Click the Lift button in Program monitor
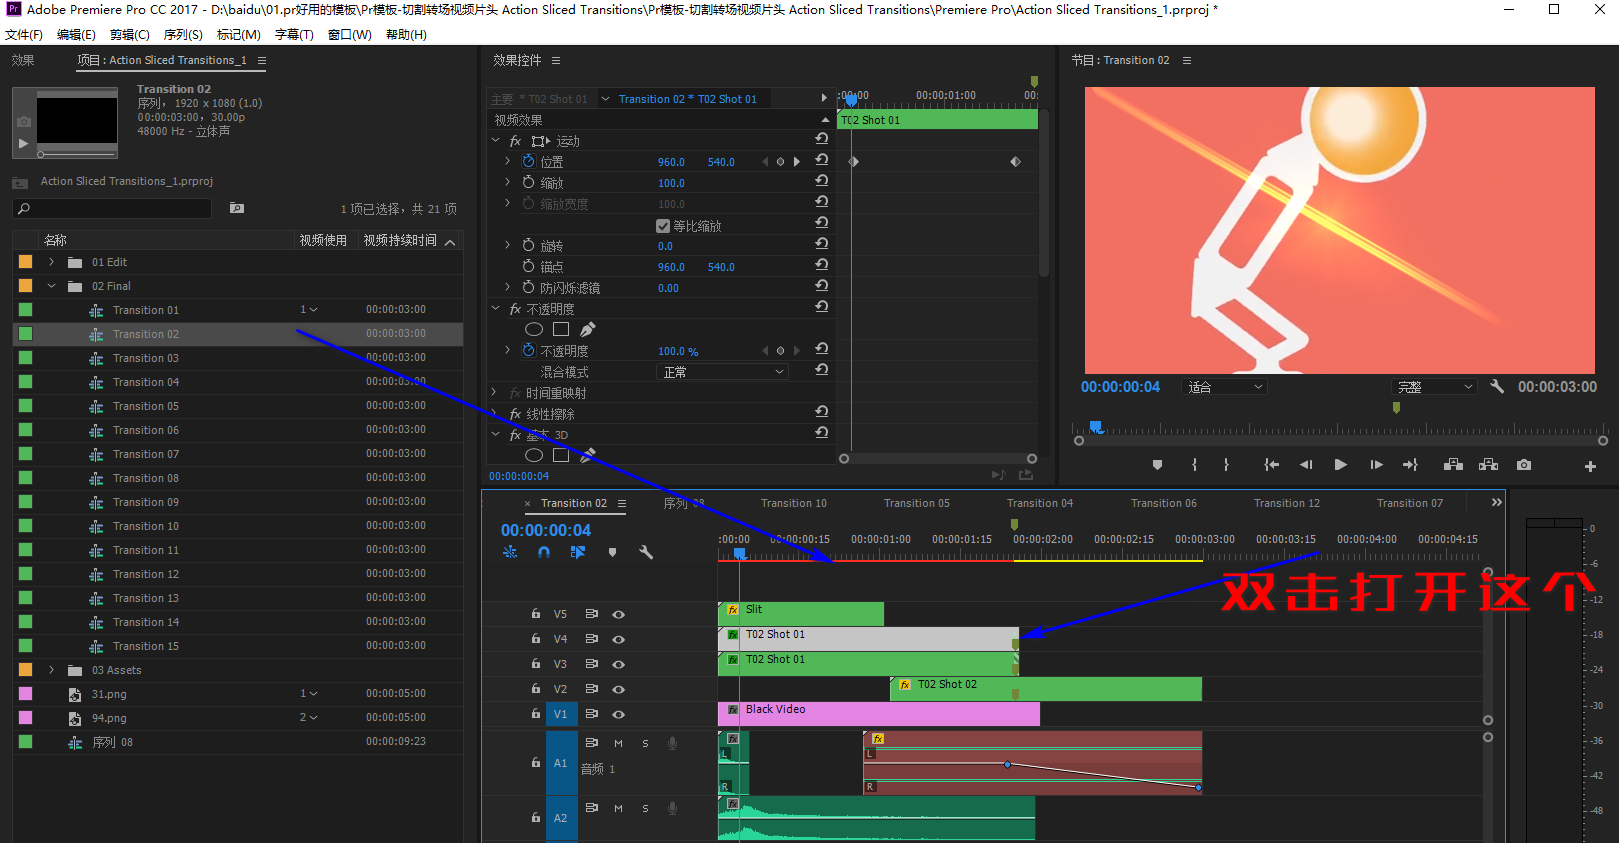1619x843 pixels. point(1453,465)
